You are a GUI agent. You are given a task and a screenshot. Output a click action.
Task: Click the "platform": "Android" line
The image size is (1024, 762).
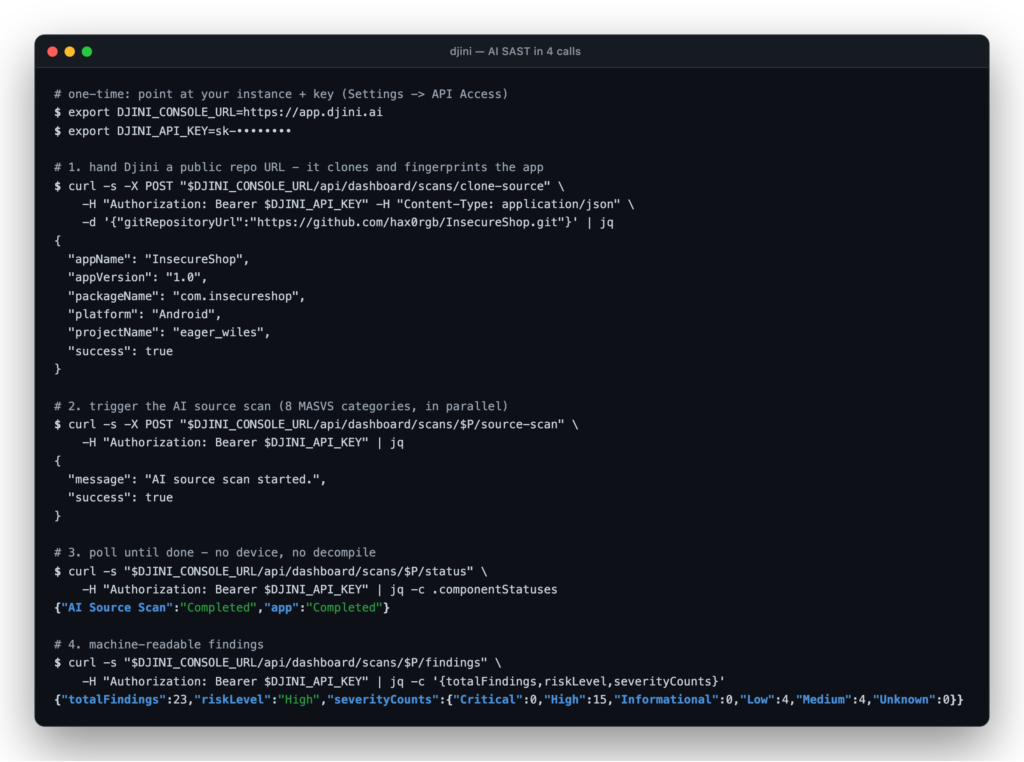145,314
